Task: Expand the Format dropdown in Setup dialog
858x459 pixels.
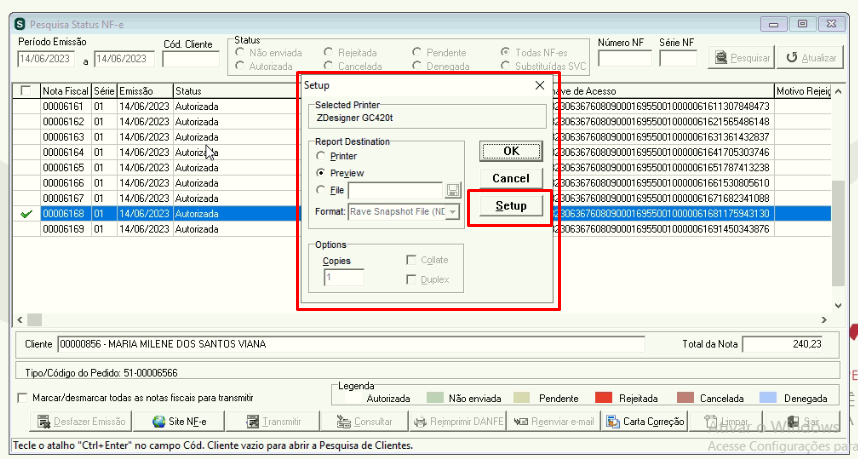Action: click(x=453, y=212)
